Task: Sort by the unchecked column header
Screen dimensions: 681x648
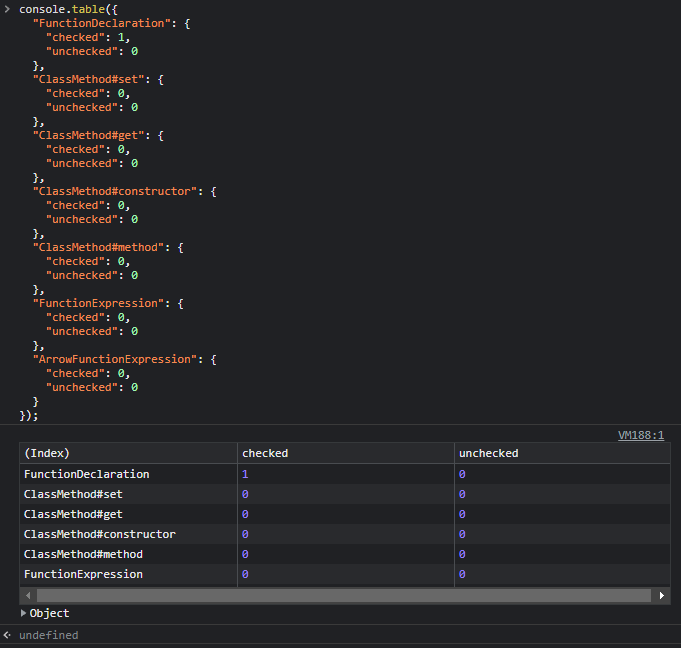Action: tap(562, 453)
